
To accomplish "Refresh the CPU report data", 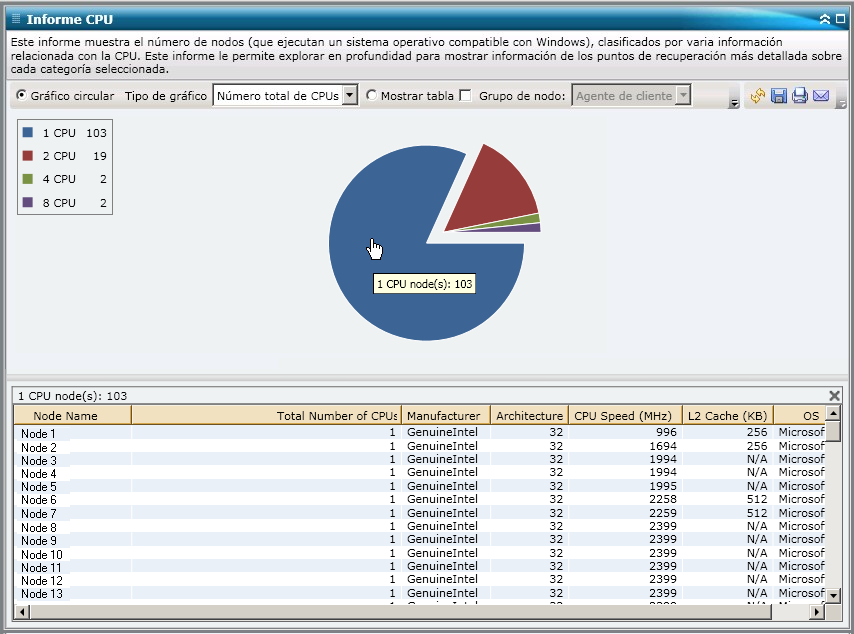I will coord(757,97).
